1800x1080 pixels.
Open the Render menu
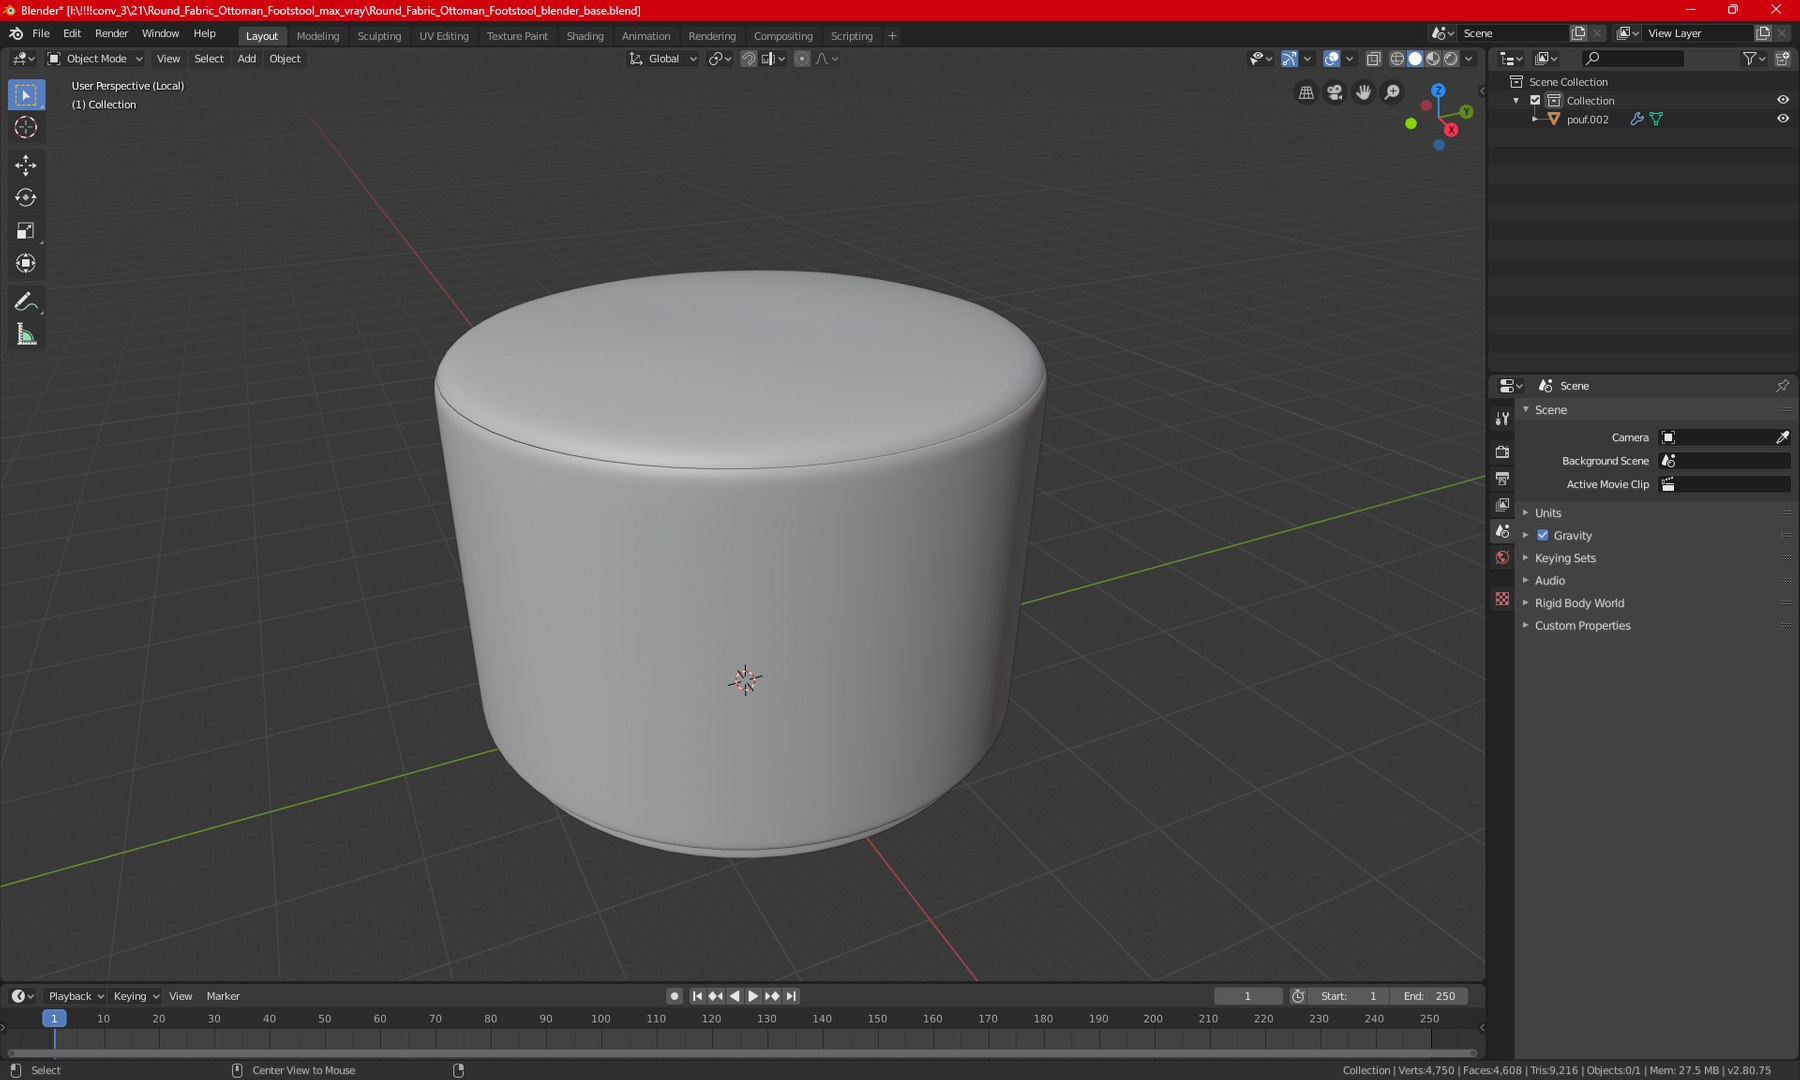point(112,33)
